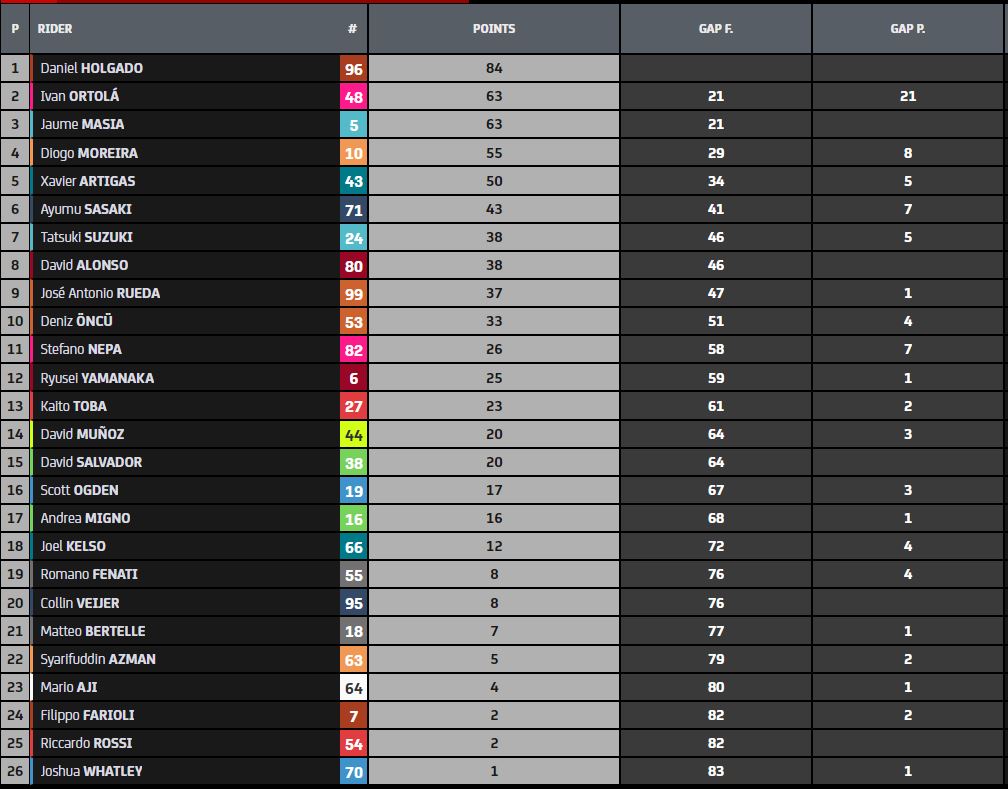Click the # number column header

click(x=352, y=29)
